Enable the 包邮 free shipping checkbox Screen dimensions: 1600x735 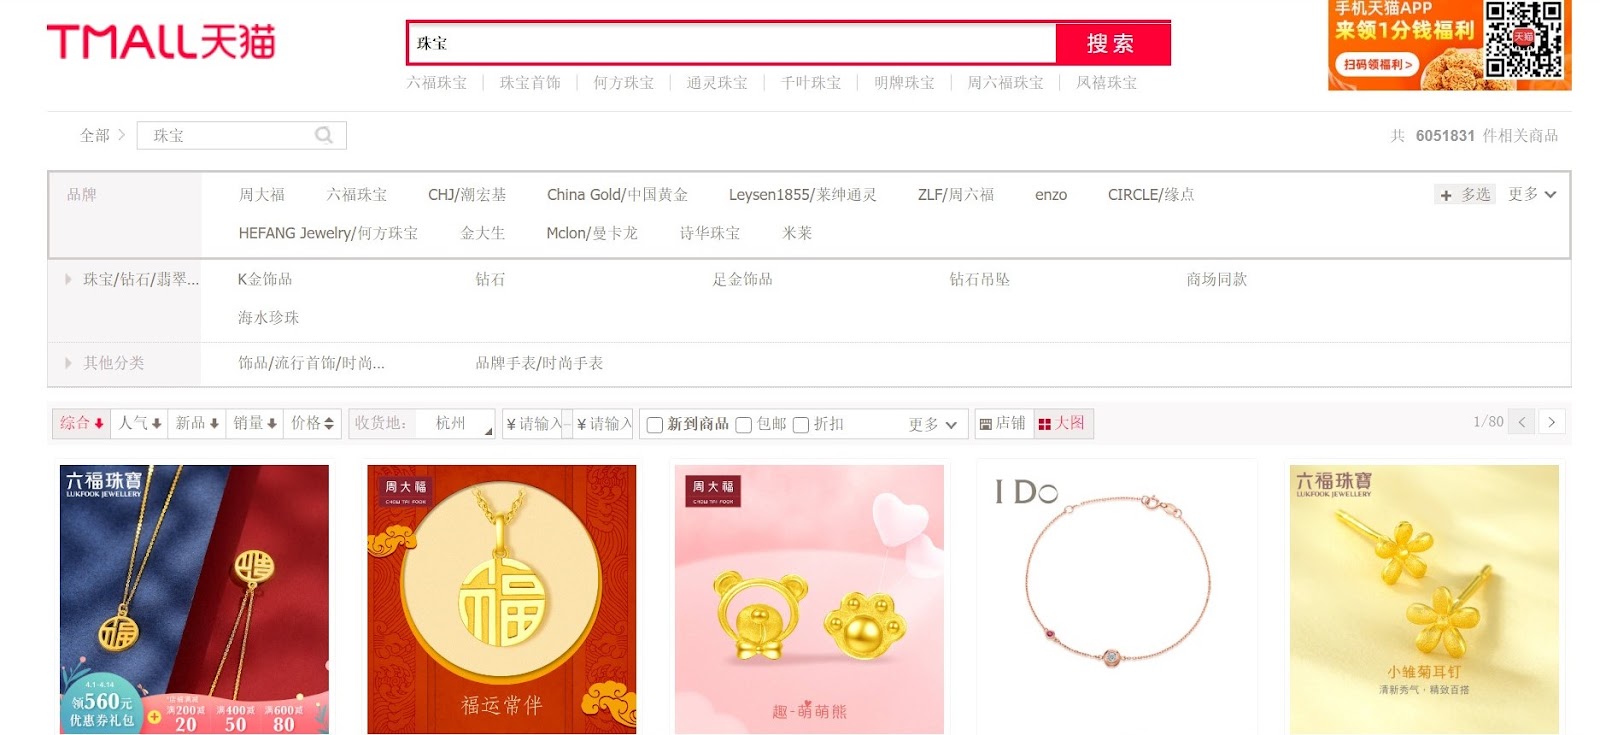743,425
